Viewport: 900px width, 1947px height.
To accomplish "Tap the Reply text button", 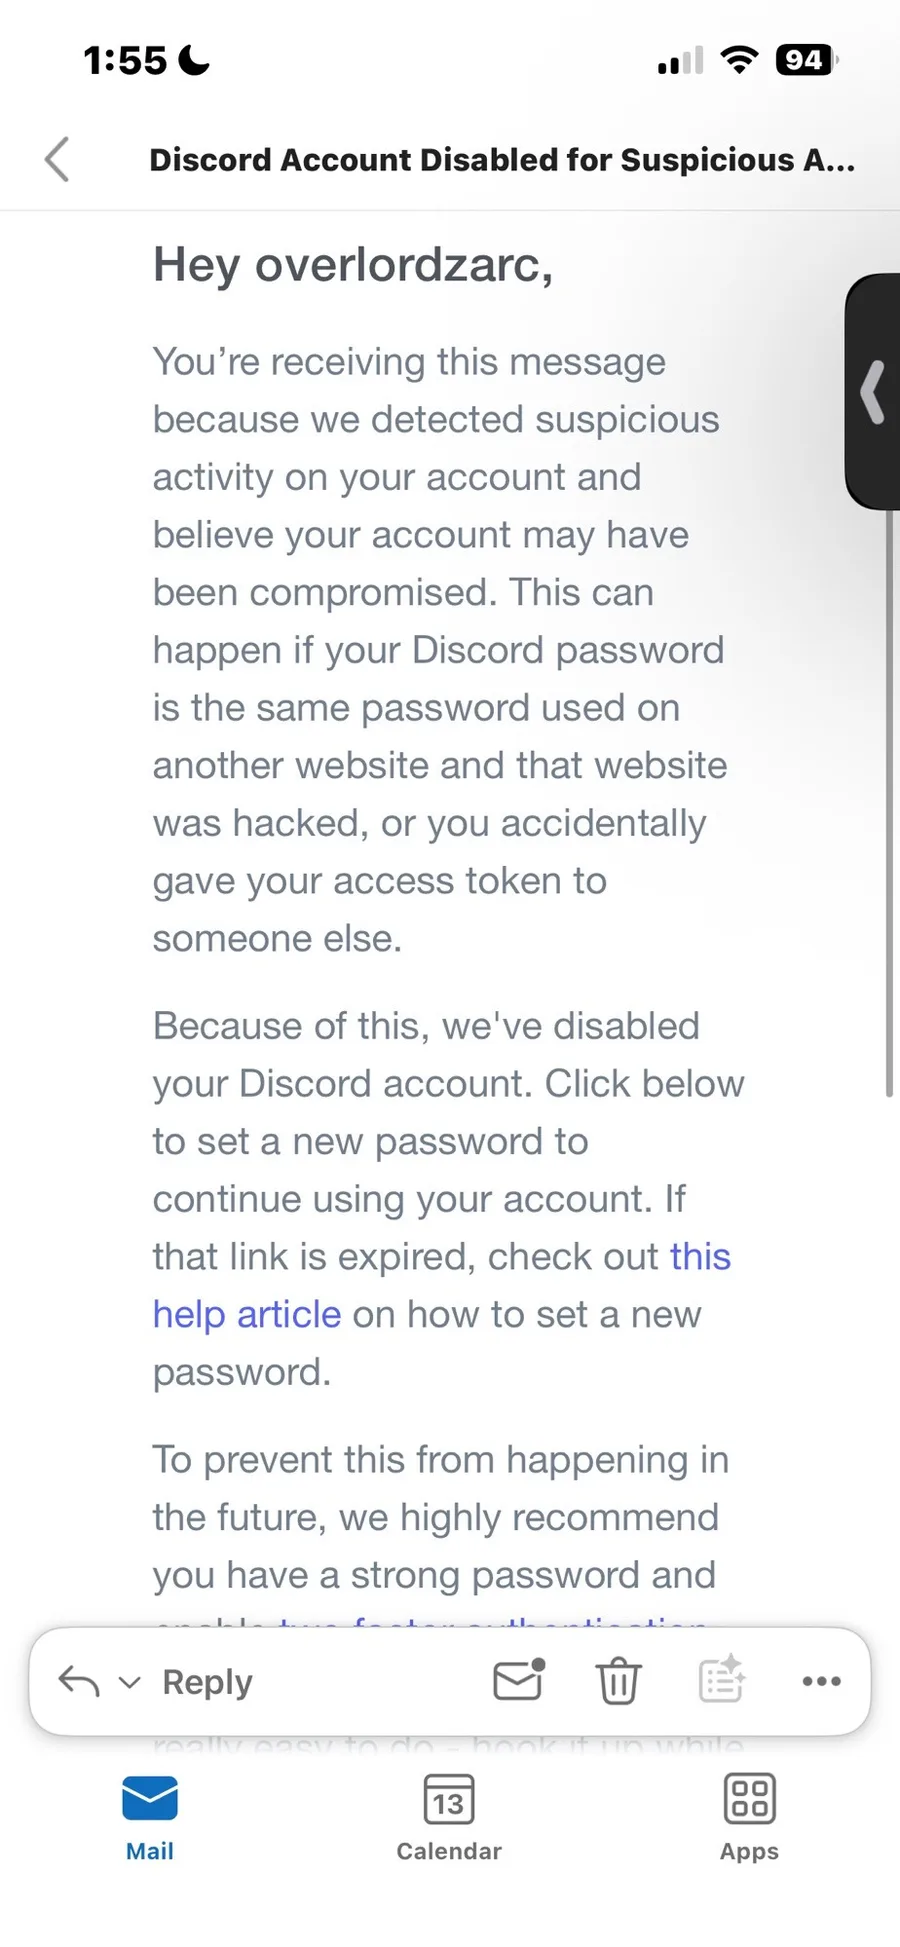I will (207, 1681).
